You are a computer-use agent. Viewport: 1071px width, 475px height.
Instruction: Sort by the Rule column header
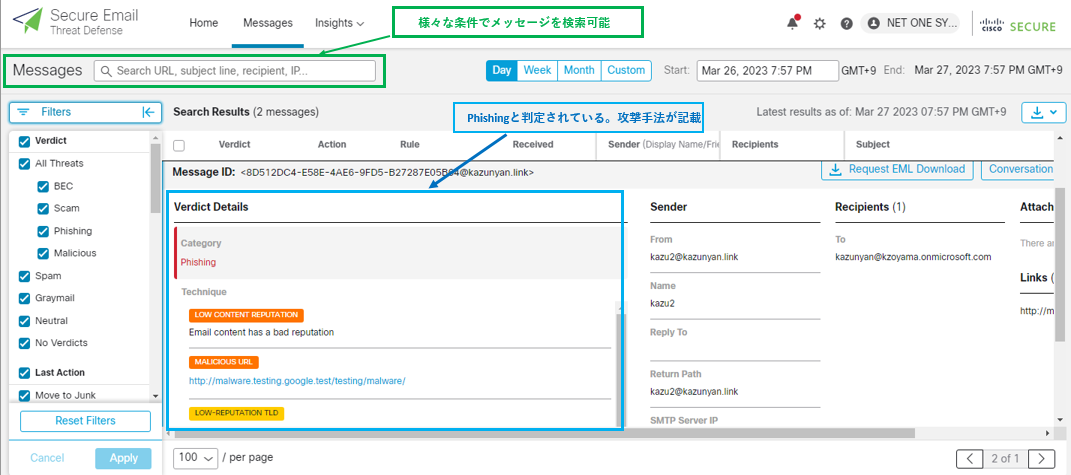click(410, 145)
